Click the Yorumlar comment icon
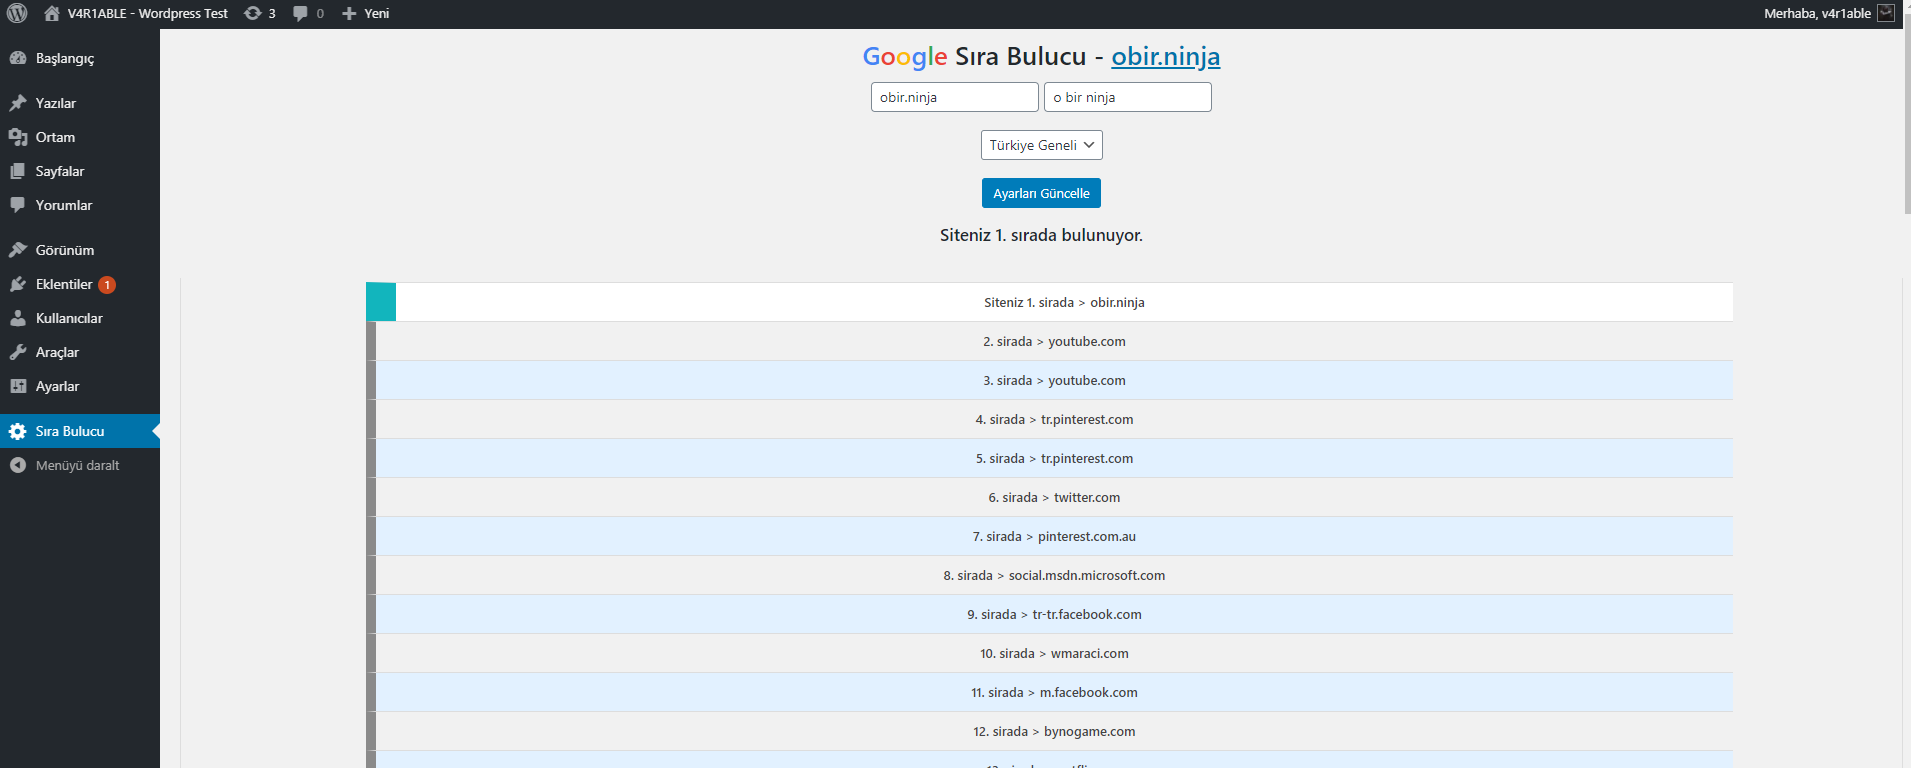Viewport: 1911px width, 768px height. click(x=18, y=205)
